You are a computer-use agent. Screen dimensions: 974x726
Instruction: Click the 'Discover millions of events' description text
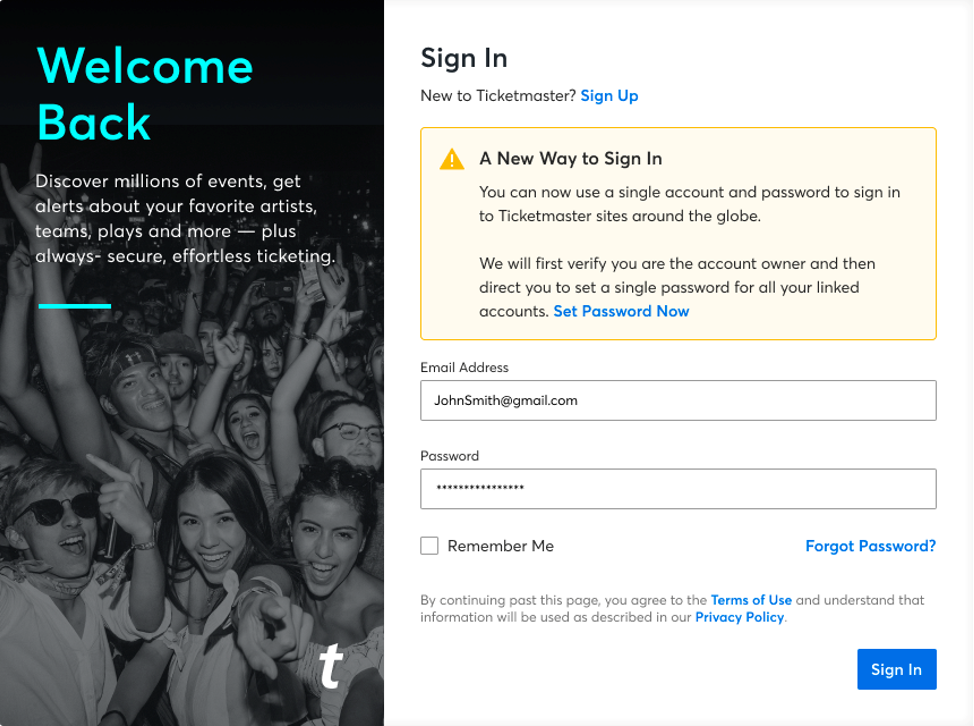point(185,219)
